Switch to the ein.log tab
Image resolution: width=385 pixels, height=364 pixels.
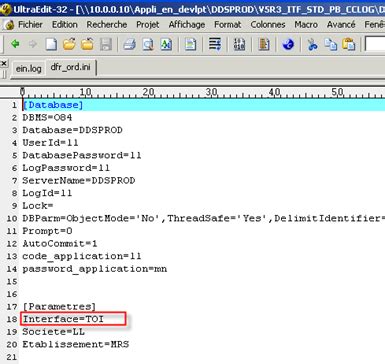click(29, 68)
